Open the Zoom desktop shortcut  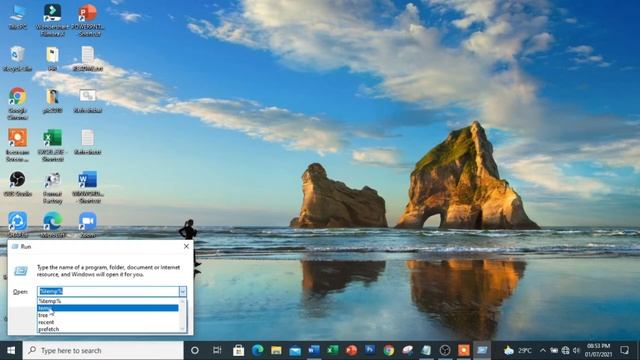88,224
